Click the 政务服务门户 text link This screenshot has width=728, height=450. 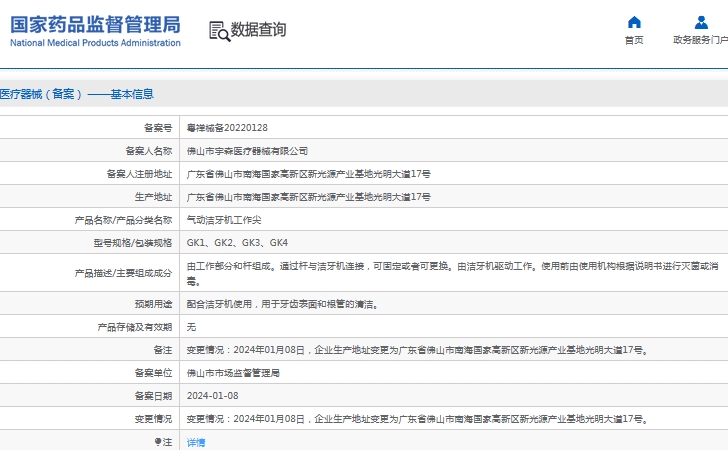click(701, 40)
